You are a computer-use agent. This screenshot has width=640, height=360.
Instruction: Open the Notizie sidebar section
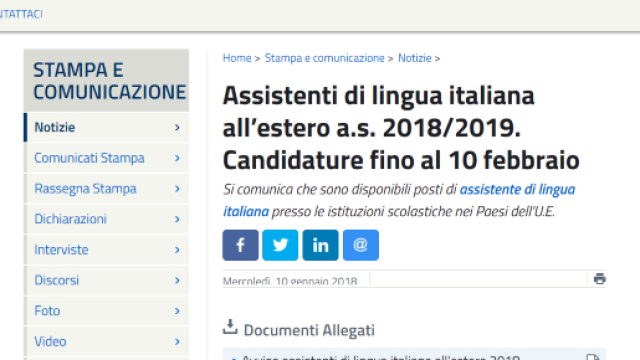coord(107,127)
